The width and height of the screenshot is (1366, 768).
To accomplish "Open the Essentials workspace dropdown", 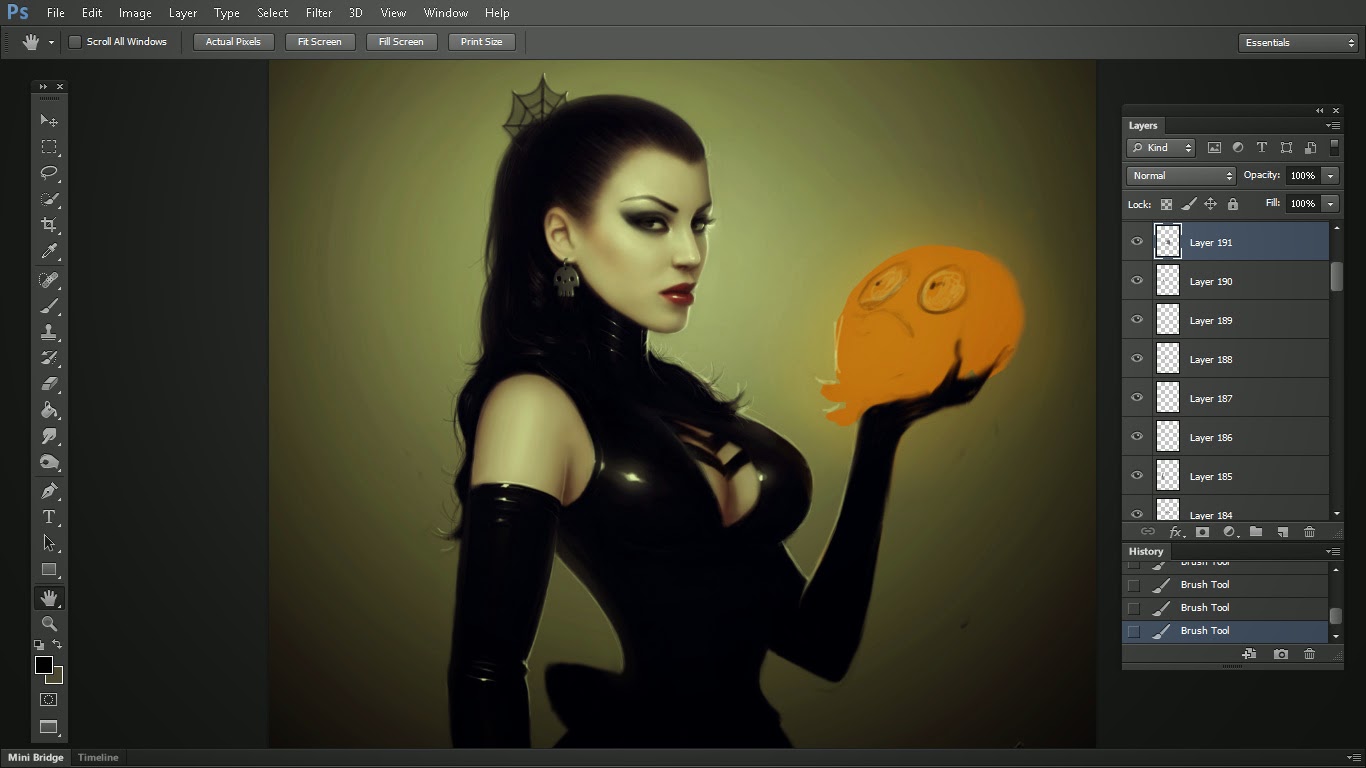I will (1297, 43).
